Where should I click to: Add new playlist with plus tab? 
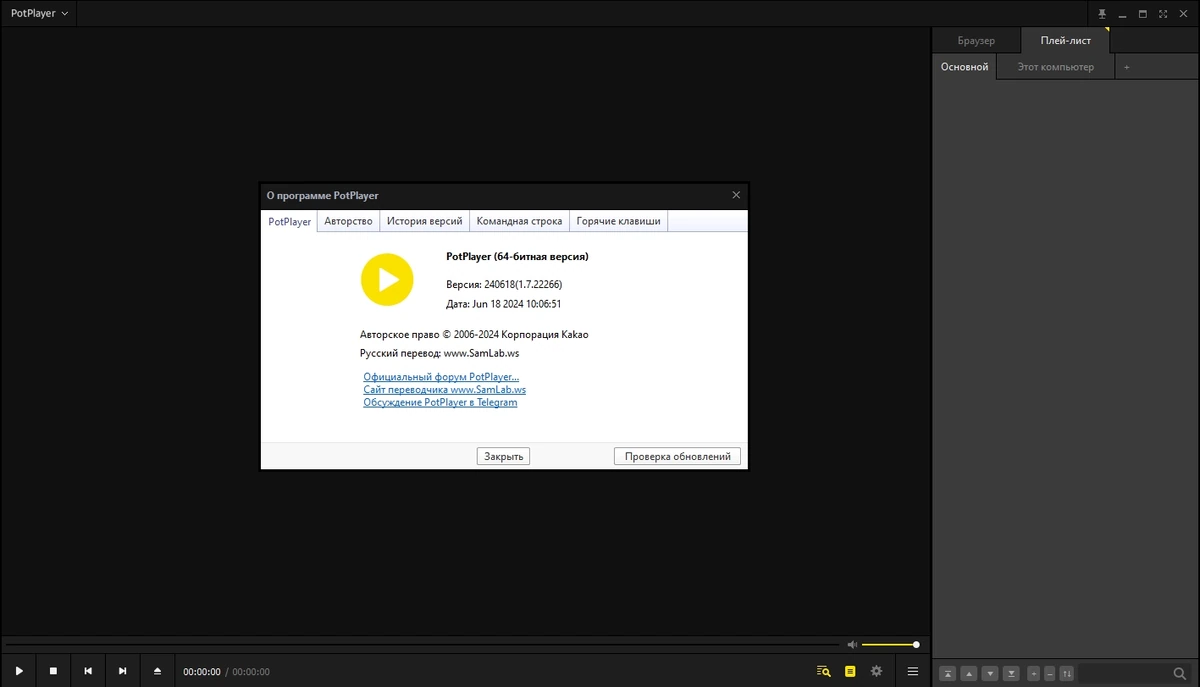[x=1127, y=67]
